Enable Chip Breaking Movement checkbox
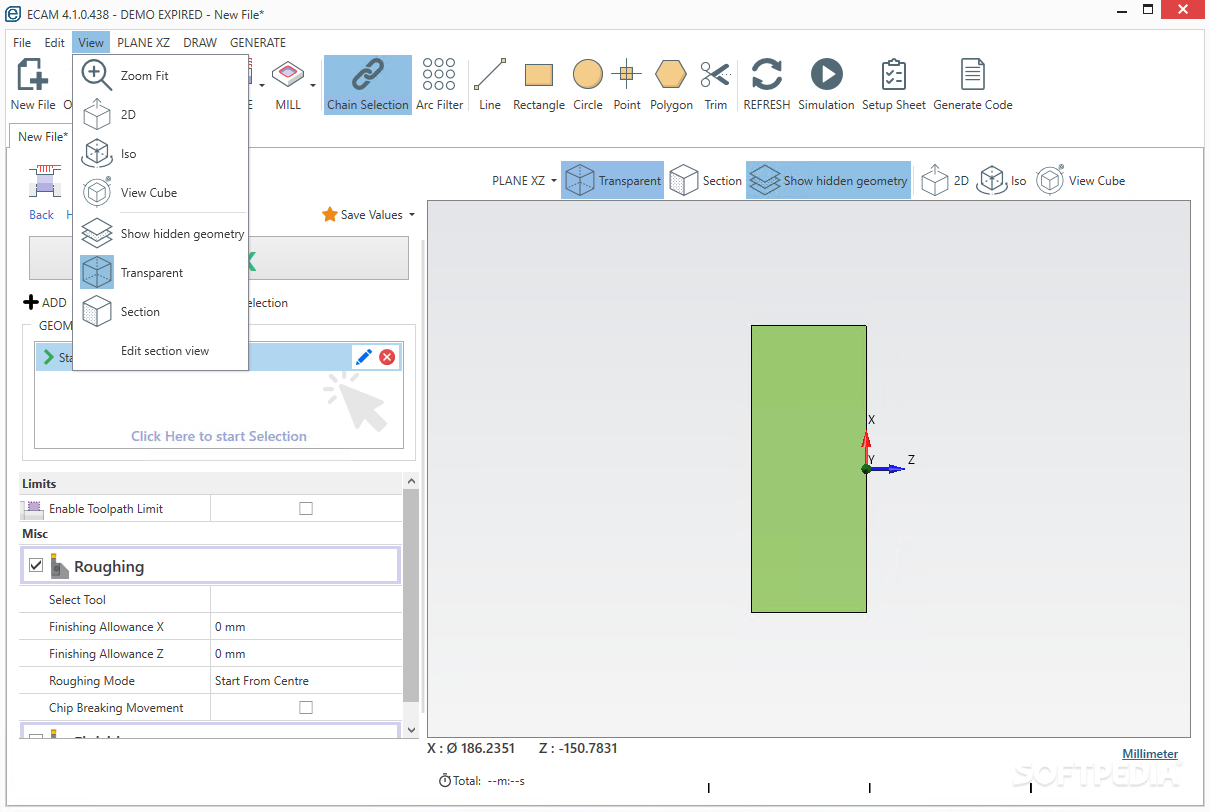1210x812 pixels. click(306, 708)
